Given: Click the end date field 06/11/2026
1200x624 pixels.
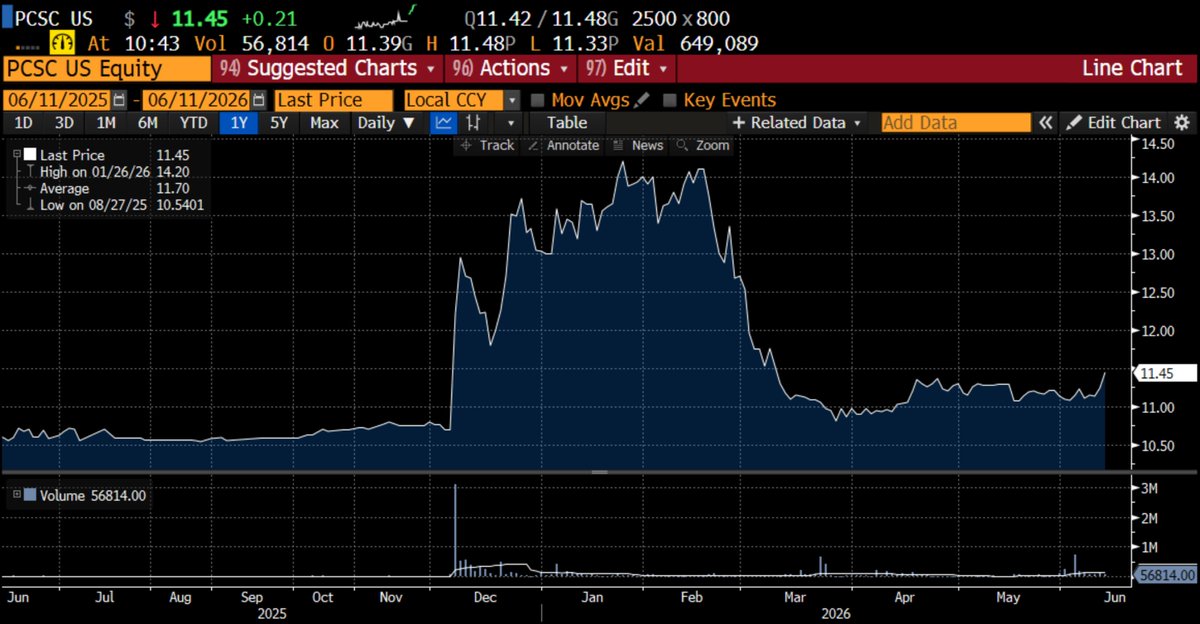Looking at the screenshot, I should [197, 100].
